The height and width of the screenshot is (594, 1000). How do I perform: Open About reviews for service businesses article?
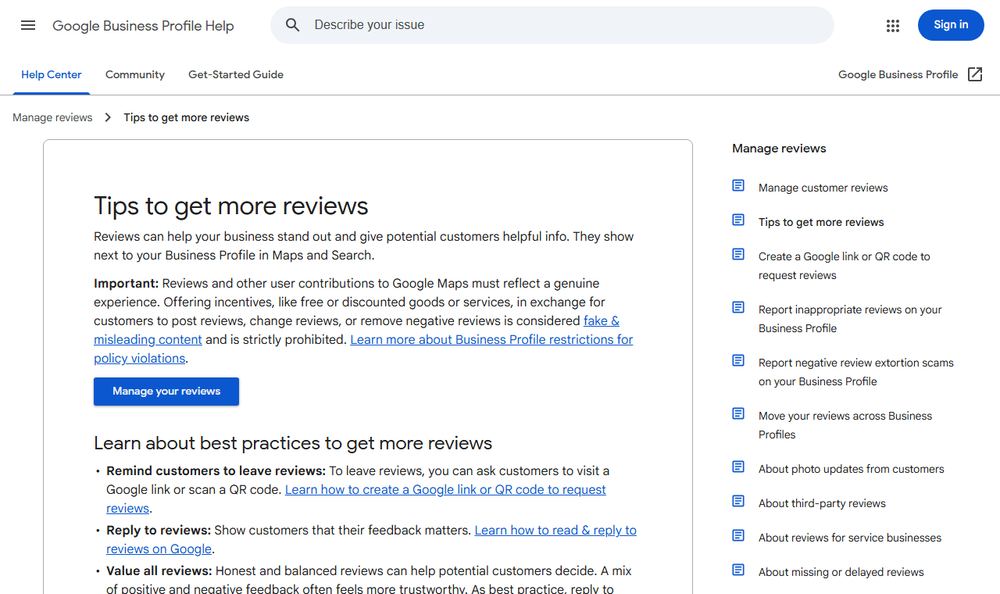point(849,538)
